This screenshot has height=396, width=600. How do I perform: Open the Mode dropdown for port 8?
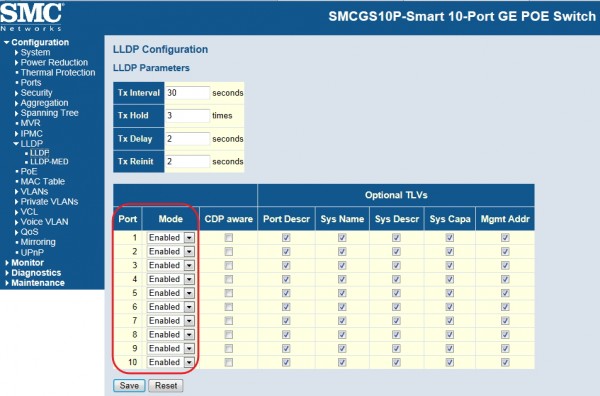tap(171, 334)
